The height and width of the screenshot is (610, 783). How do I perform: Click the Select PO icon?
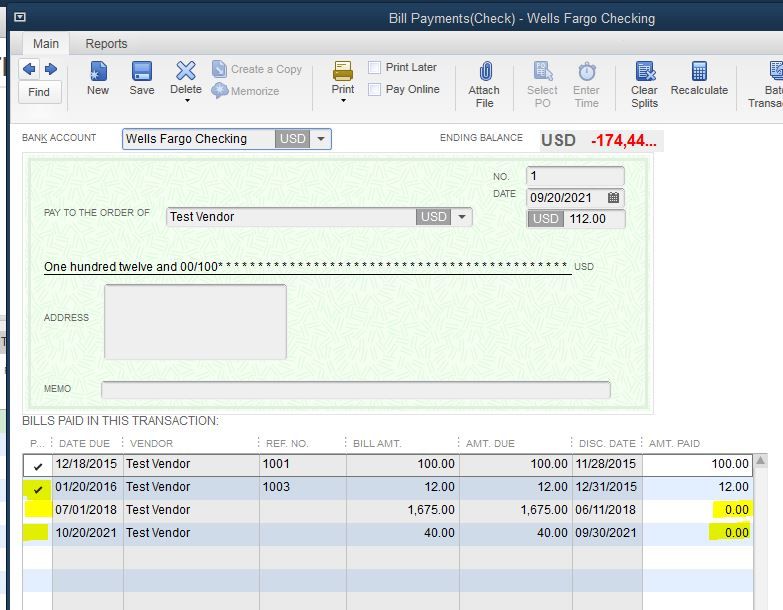point(543,71)
